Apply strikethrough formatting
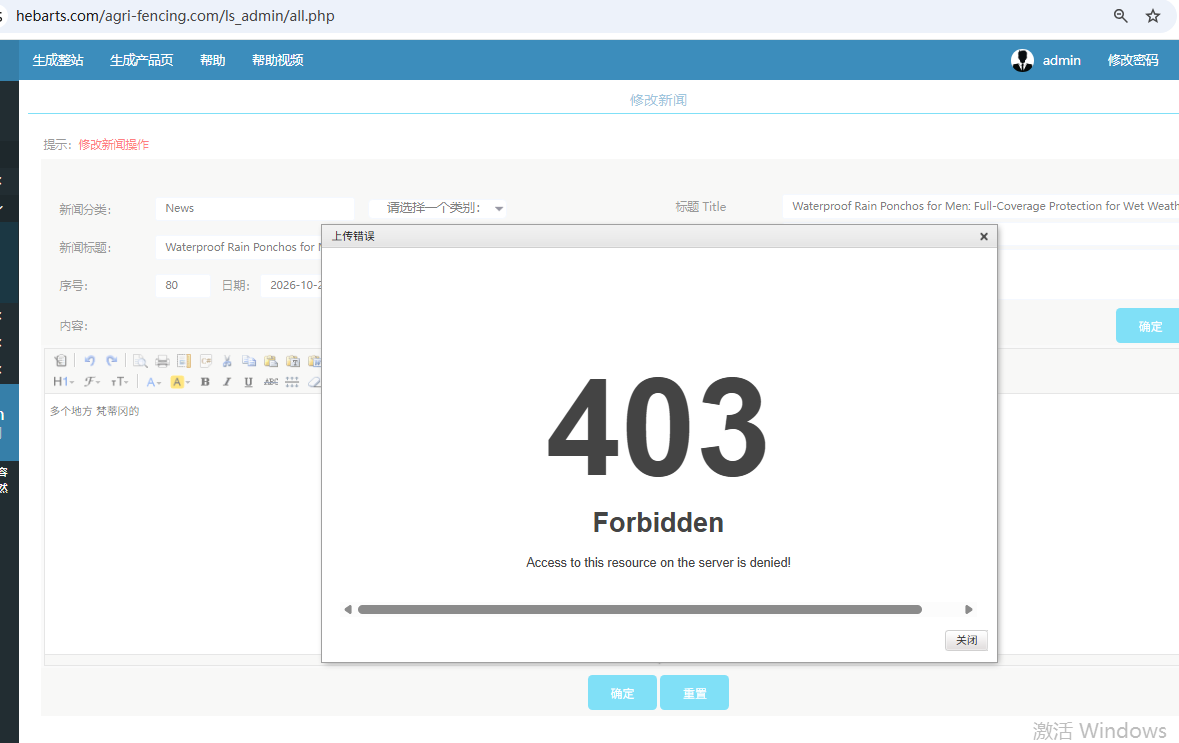 click(x=271, y=382)
